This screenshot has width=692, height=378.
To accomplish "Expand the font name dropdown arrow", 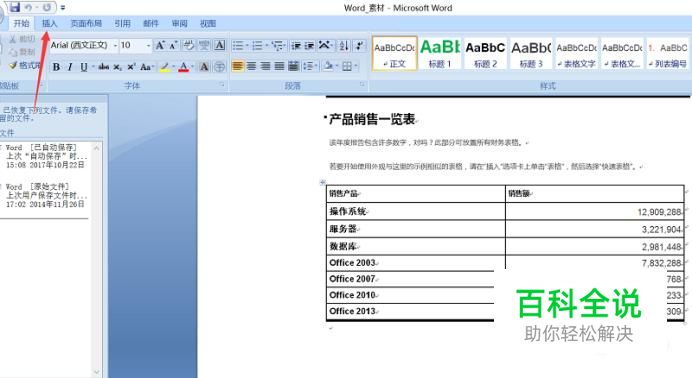I will [115, 45].
